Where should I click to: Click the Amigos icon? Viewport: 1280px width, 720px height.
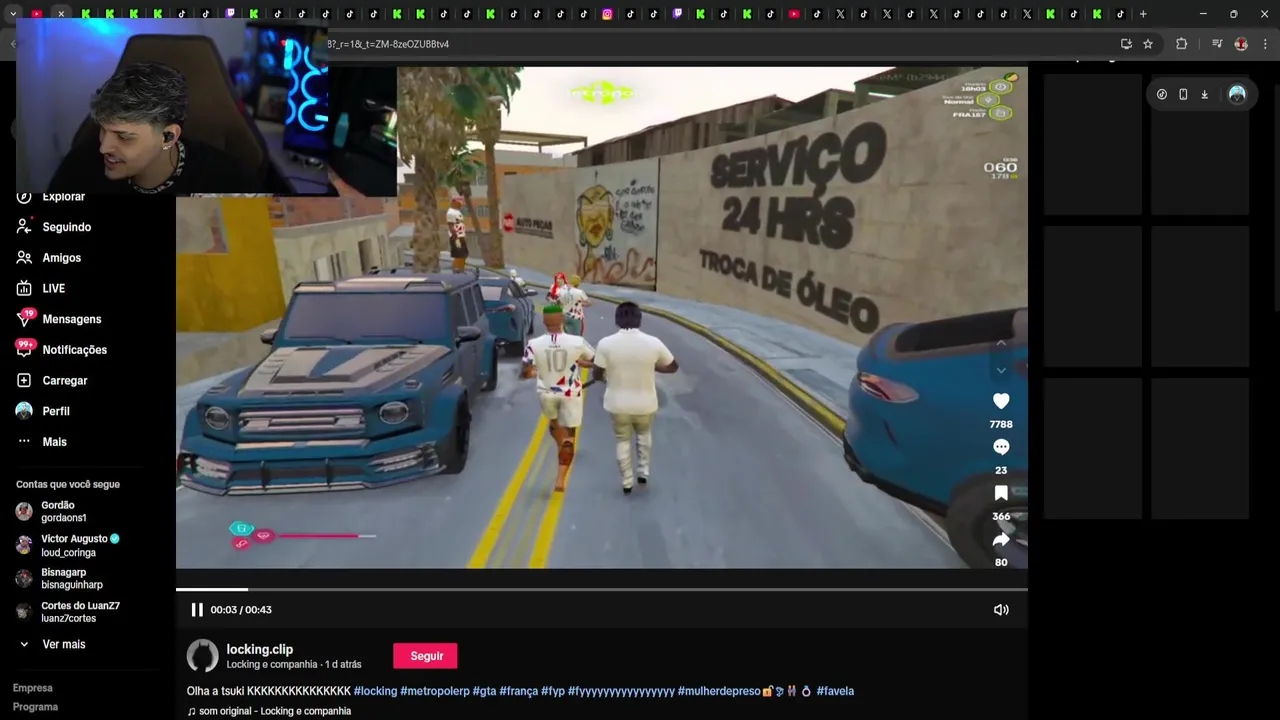tap(24, 258)
